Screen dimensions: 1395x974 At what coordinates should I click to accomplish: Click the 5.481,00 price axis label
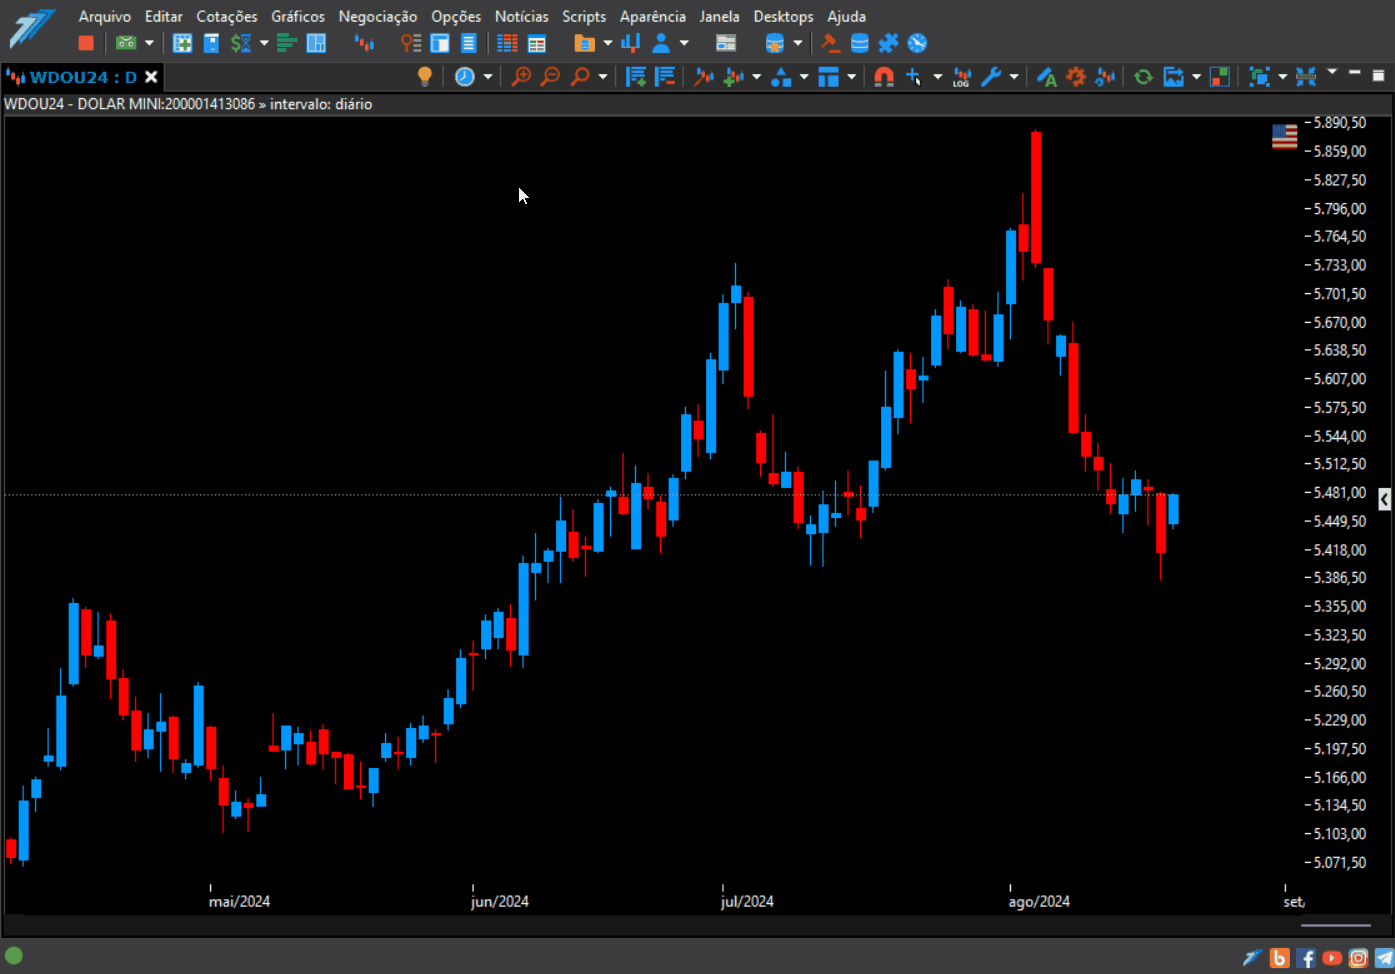[x=1340, y=493]
